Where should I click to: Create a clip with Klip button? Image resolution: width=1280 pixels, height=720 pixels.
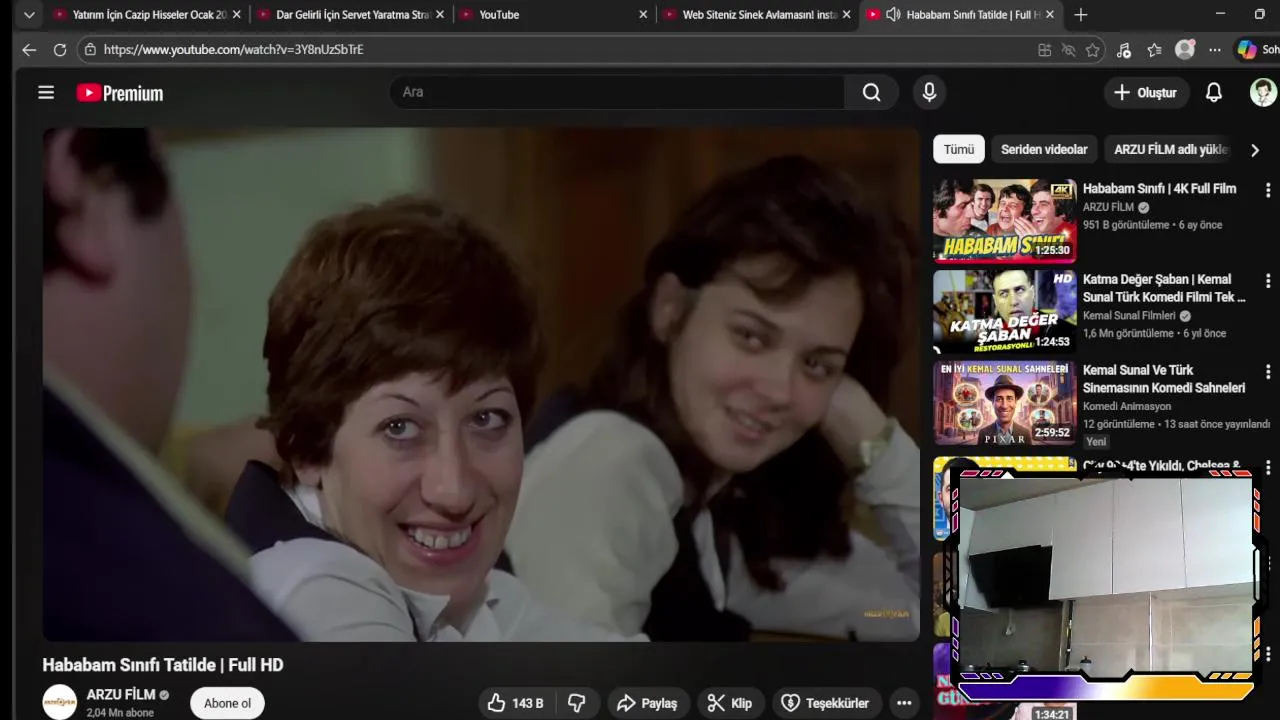click(730, 703)
